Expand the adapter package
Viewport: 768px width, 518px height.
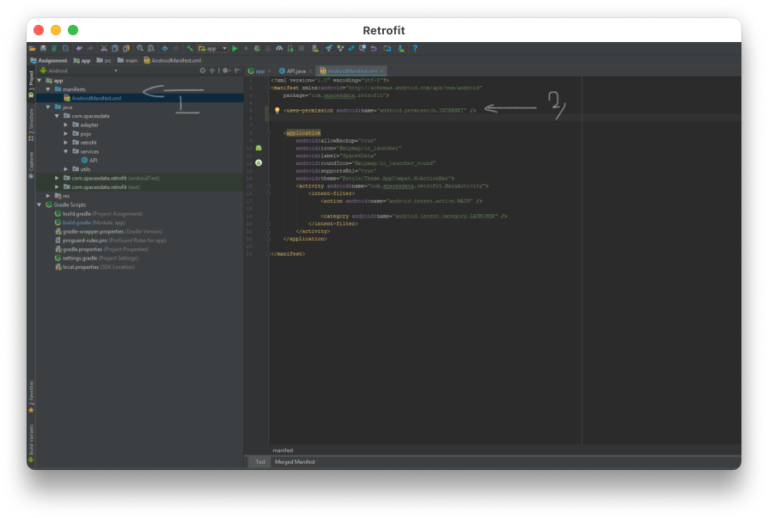pyautogui.click(x=66, y=125)
